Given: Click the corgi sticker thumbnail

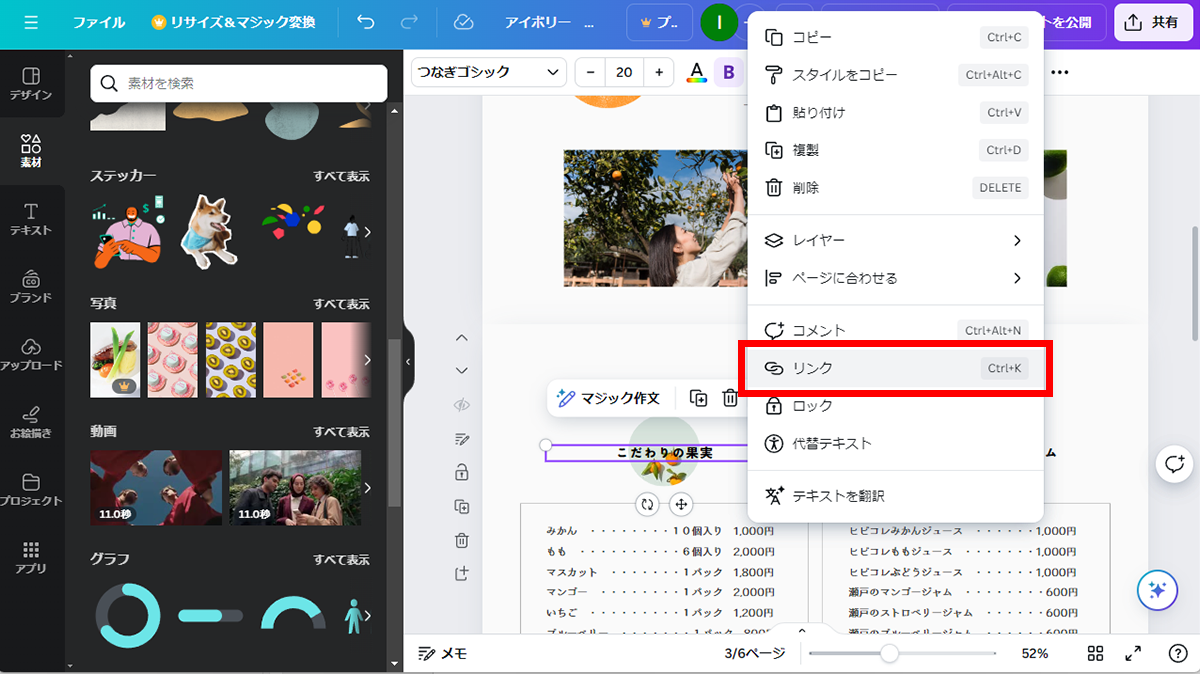Looking at the screenshot, I should pos(207,228).
